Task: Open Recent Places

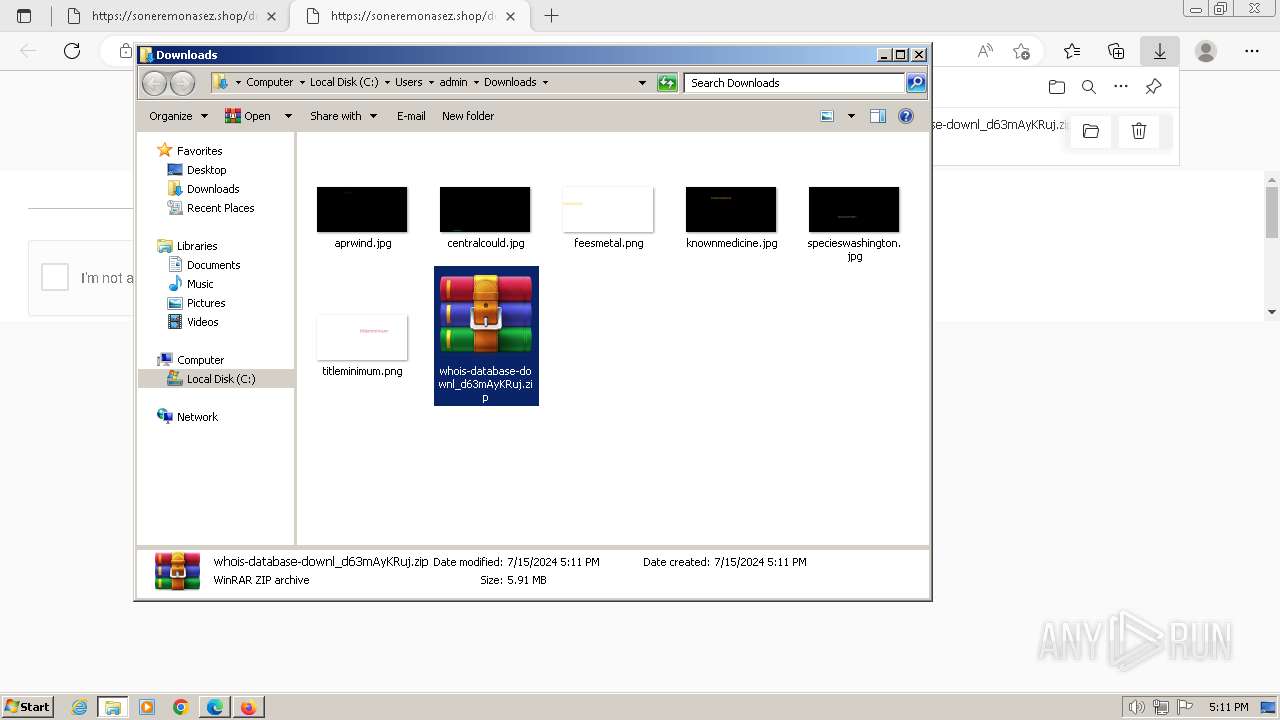Action: click(x=220, y=208)
